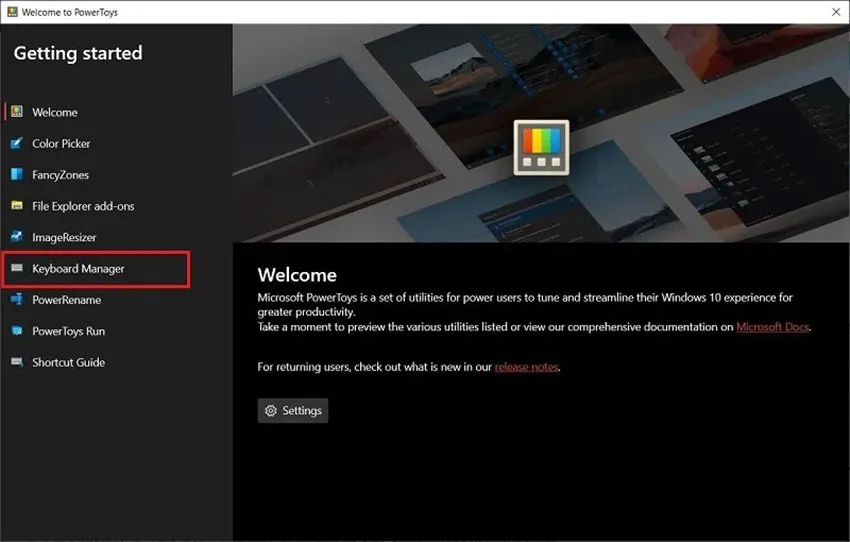Click the PowerRename icon
Screen dimensions: 850x542
coord(17,299)
